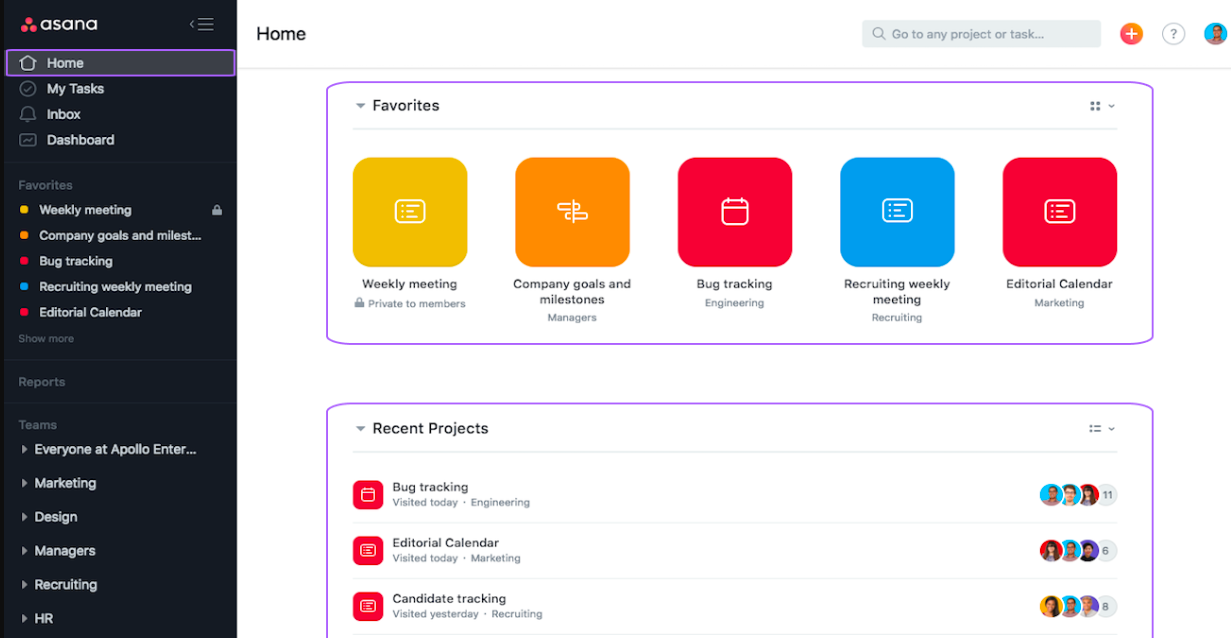Open the user profile avatar in the top bar

pos(1215,34)
